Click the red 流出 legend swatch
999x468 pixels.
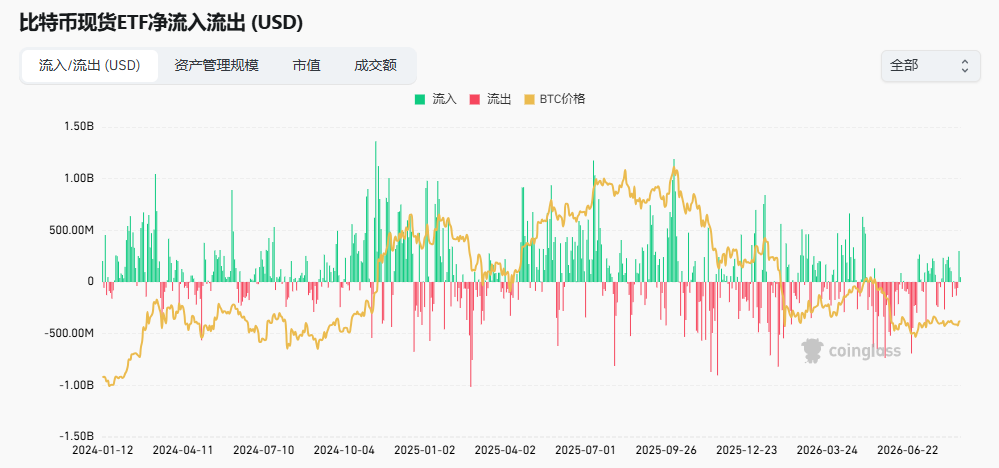[474, 99]
